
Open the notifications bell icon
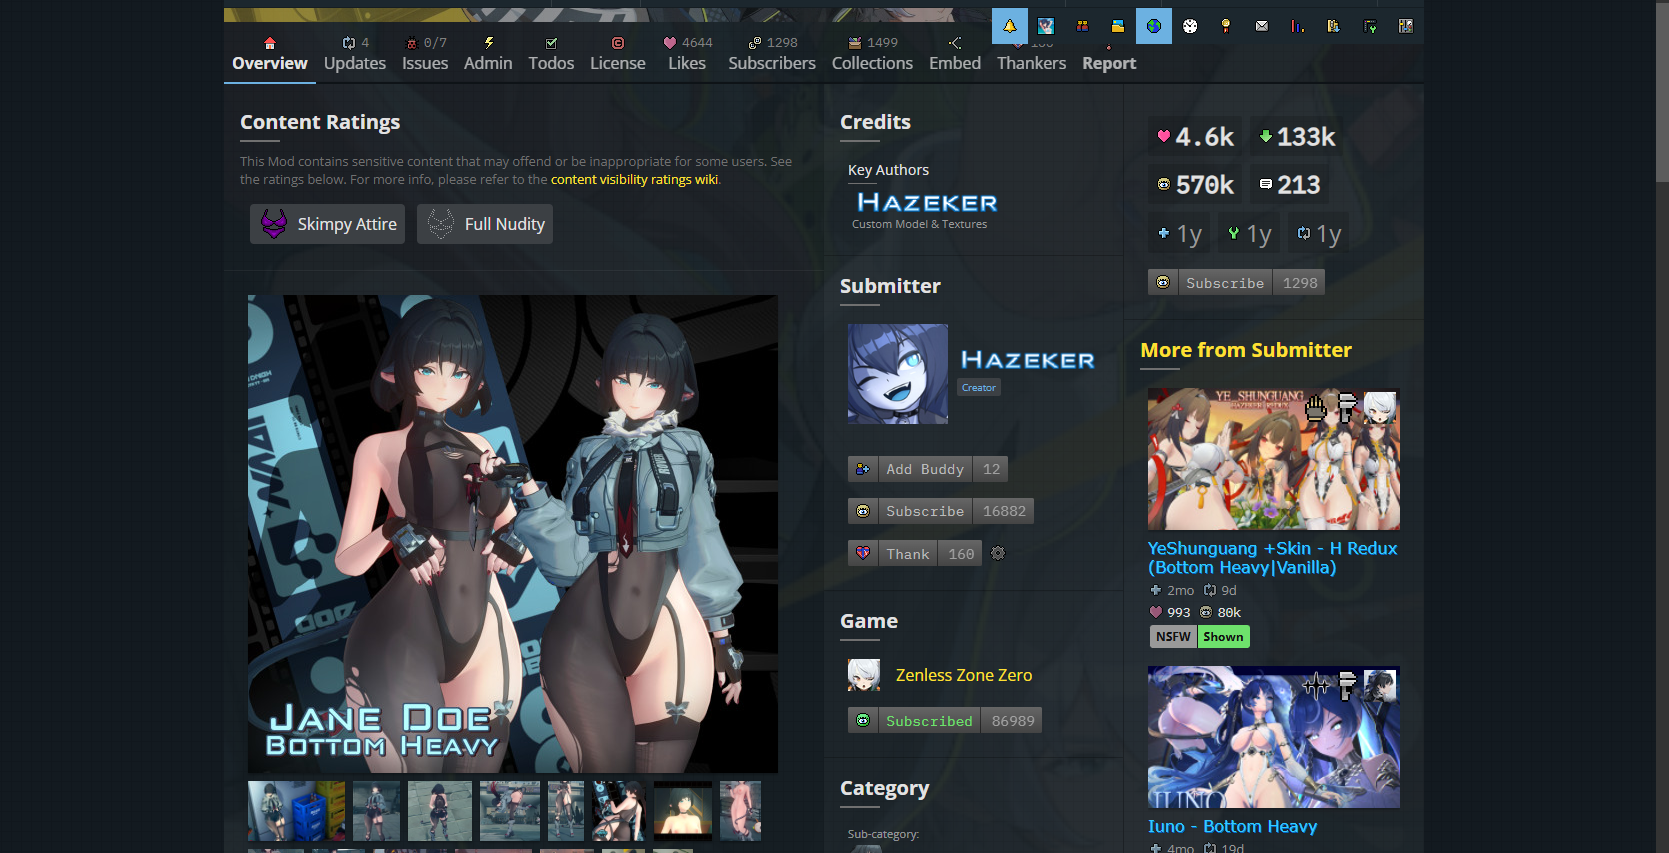[x=1009, y=26]
